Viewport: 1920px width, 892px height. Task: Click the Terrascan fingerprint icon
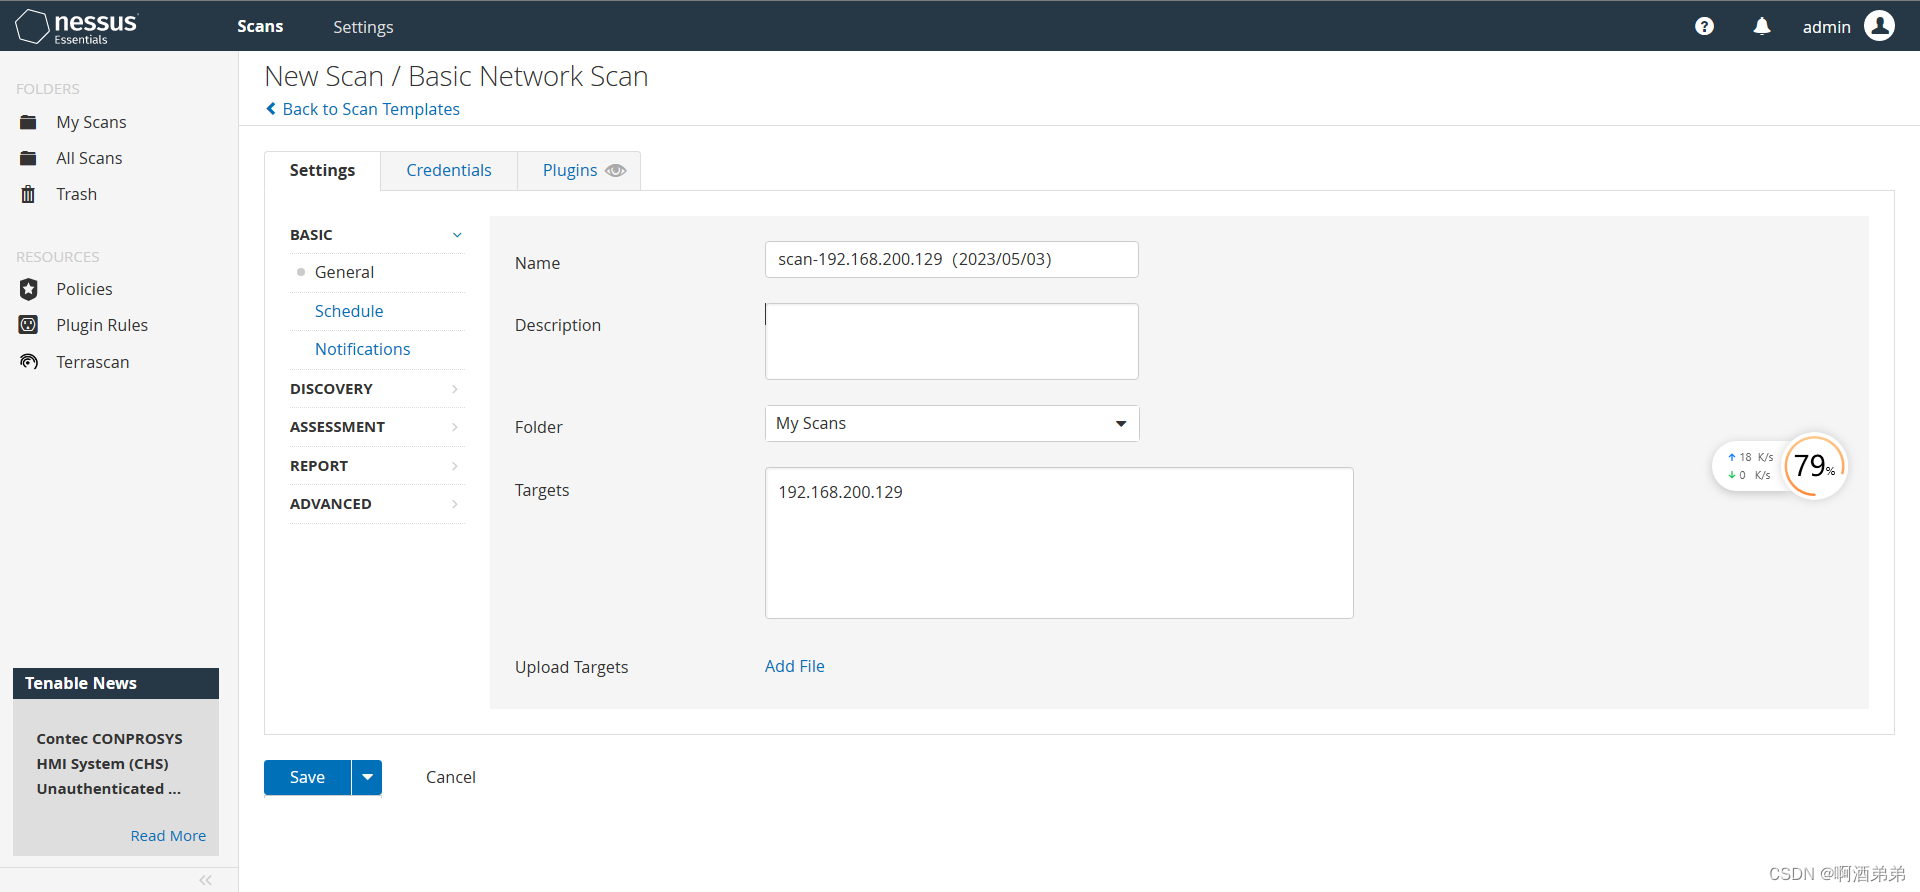tap(28, 362)
